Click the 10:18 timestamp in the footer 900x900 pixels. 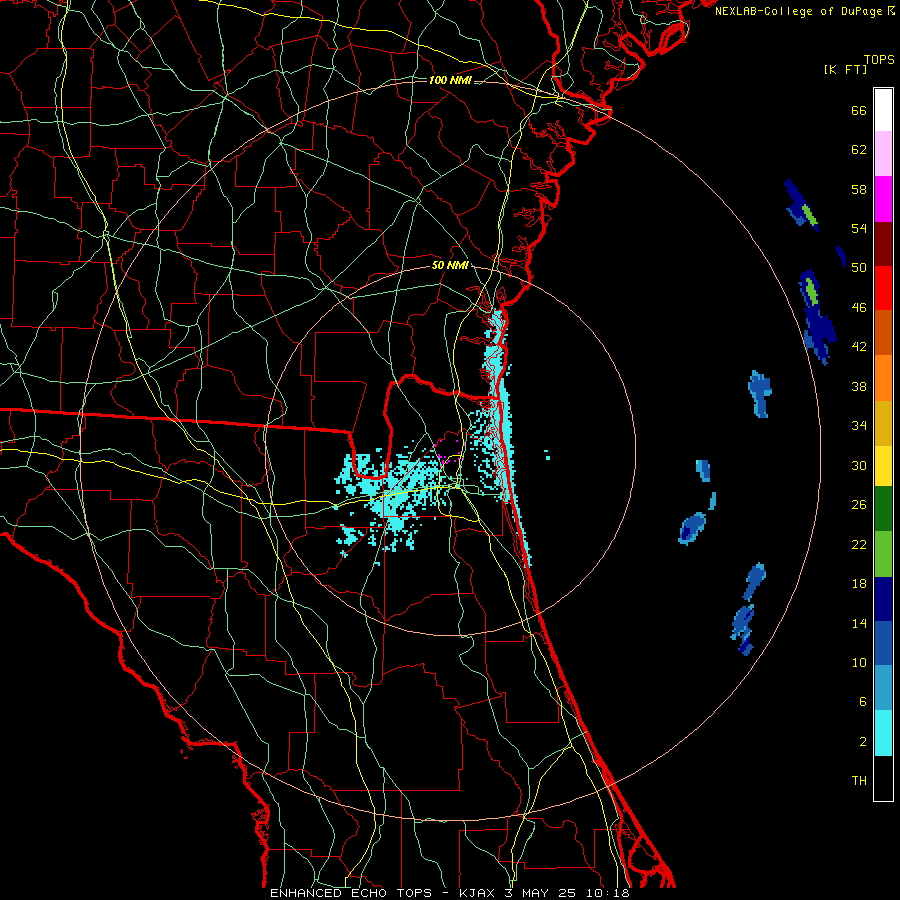click(608, 893)
